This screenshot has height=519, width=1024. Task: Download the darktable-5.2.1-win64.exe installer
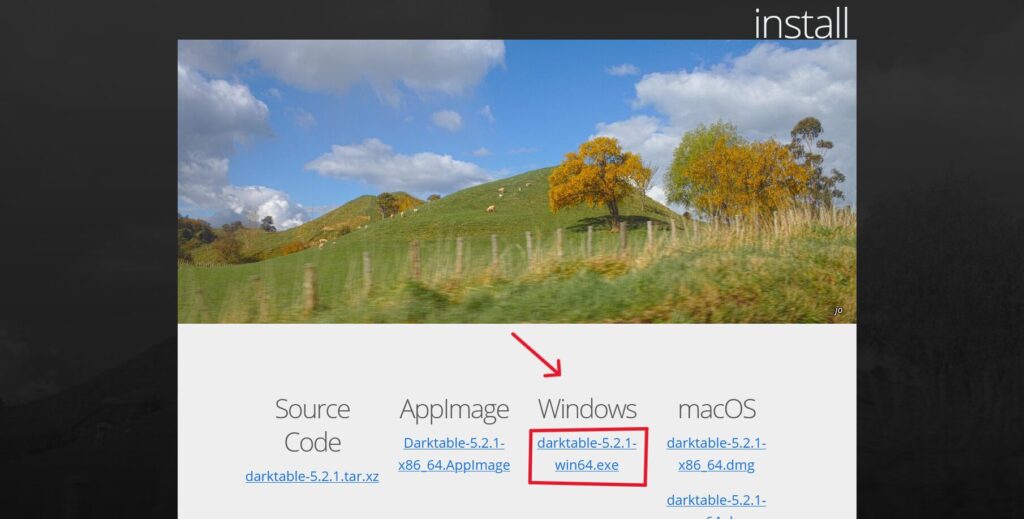[586, 454]
